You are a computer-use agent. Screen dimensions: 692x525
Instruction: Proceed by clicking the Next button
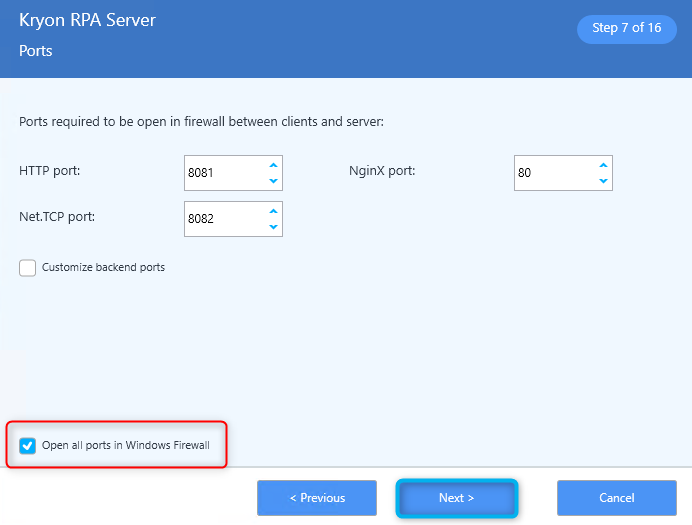click(x=456, y=498)
